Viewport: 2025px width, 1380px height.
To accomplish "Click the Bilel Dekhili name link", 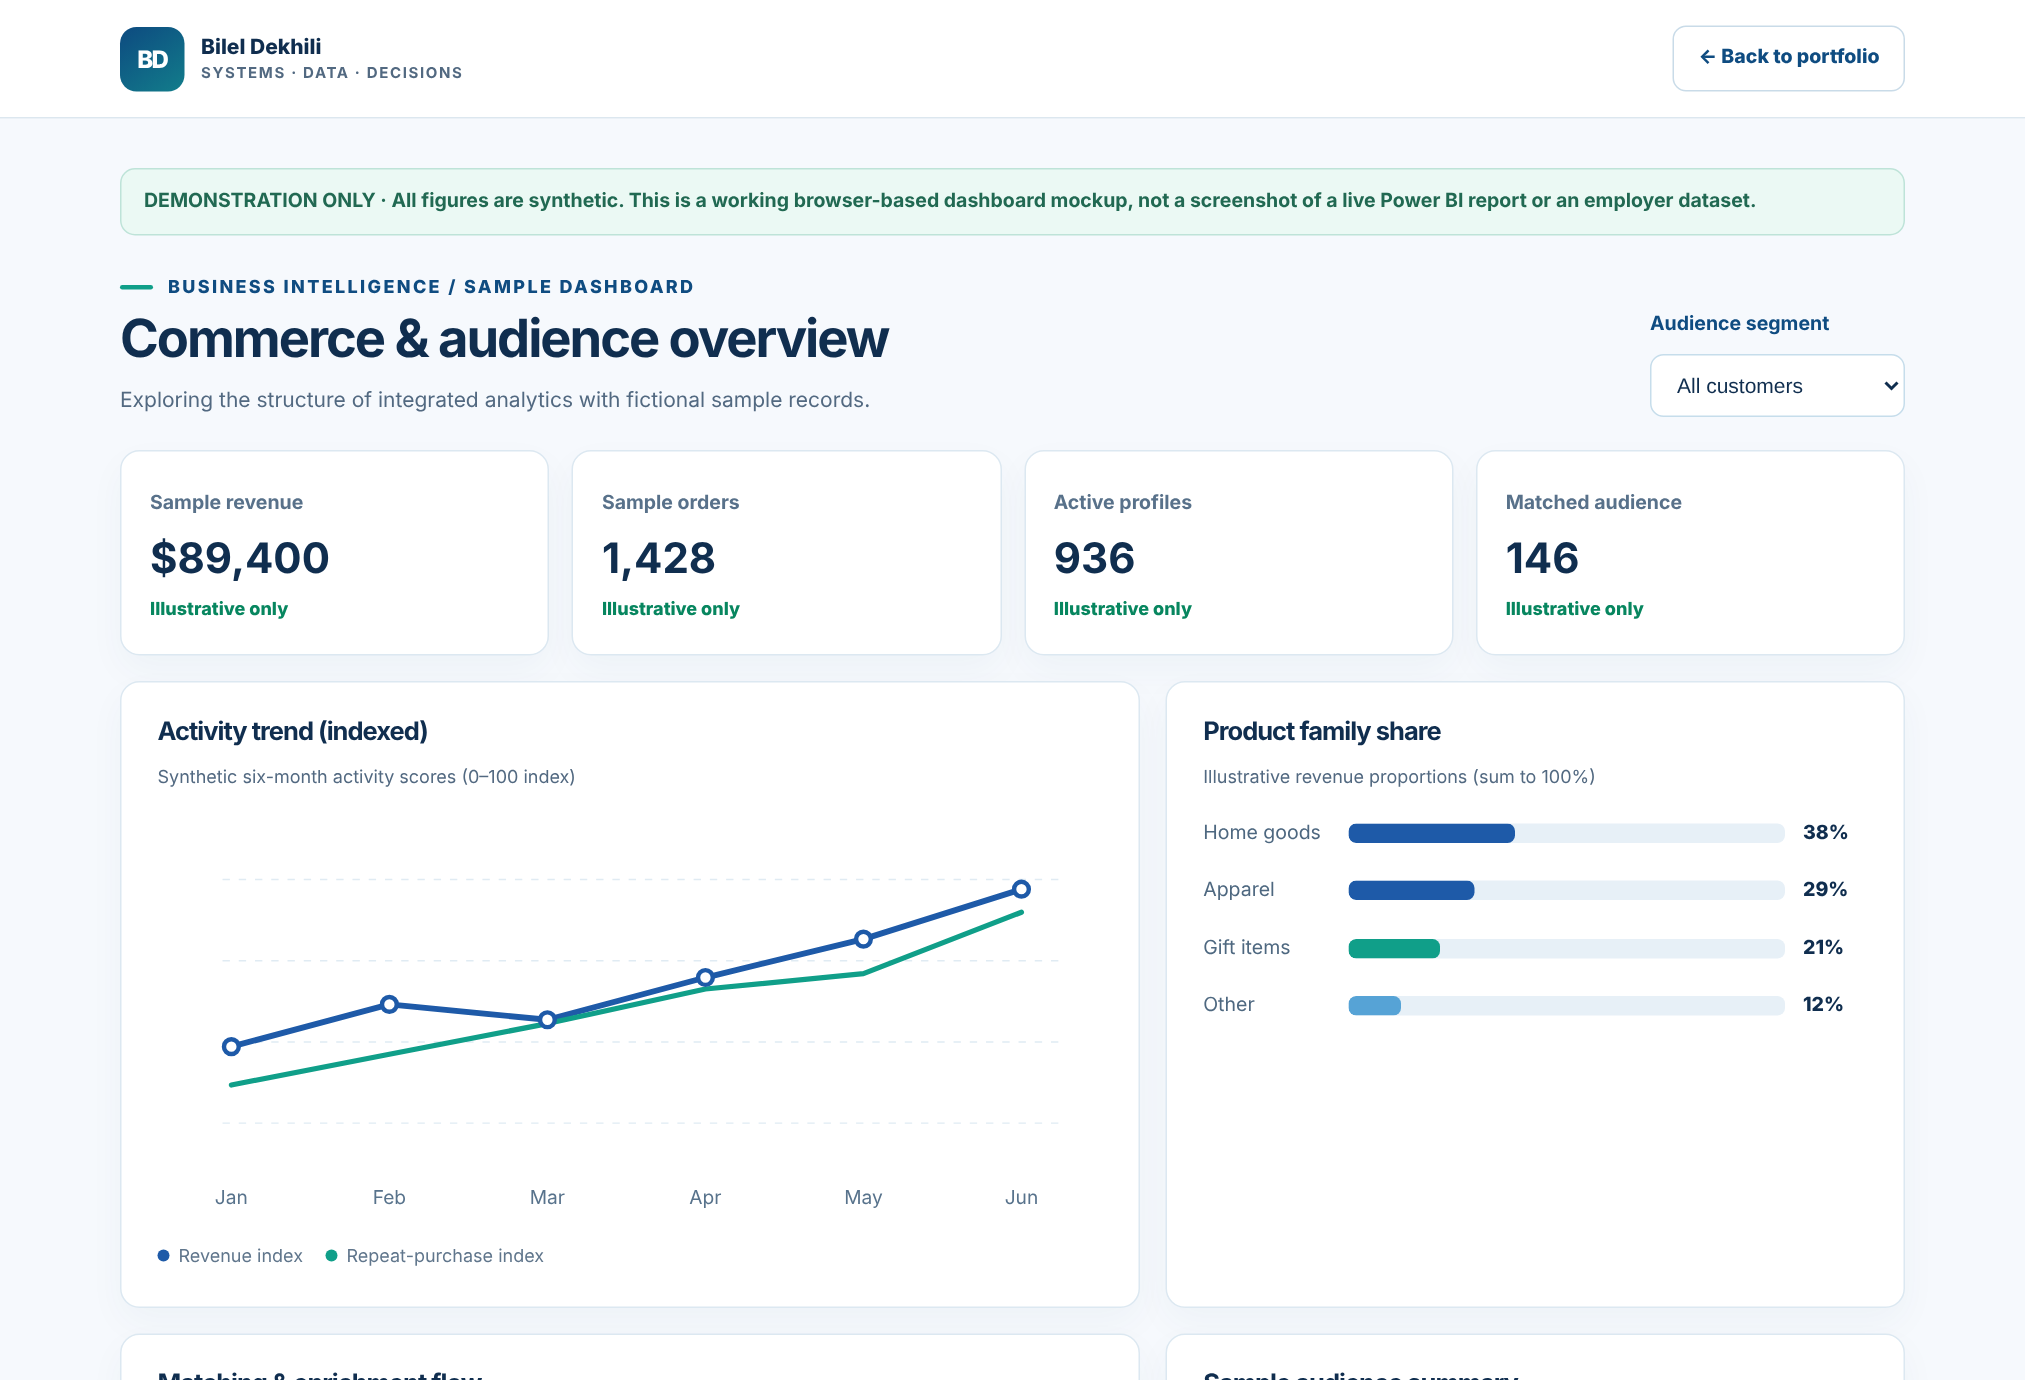I will click(261, 47).
